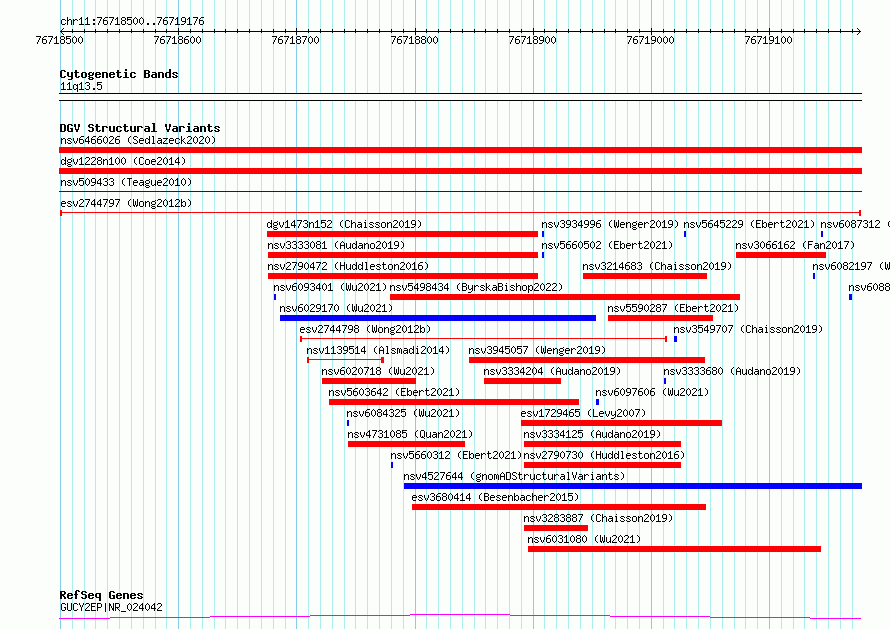890x629 pixels.
Task: Open nsv5603642 (Ebert2021) label
Action: click(394, 392)
